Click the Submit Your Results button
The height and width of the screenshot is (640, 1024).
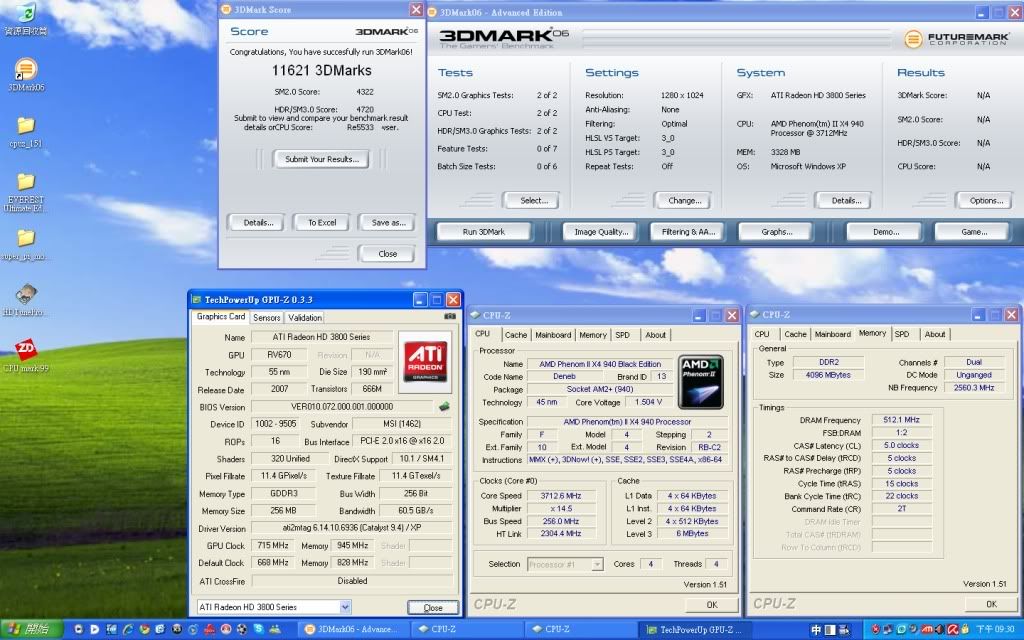[321, 159]
